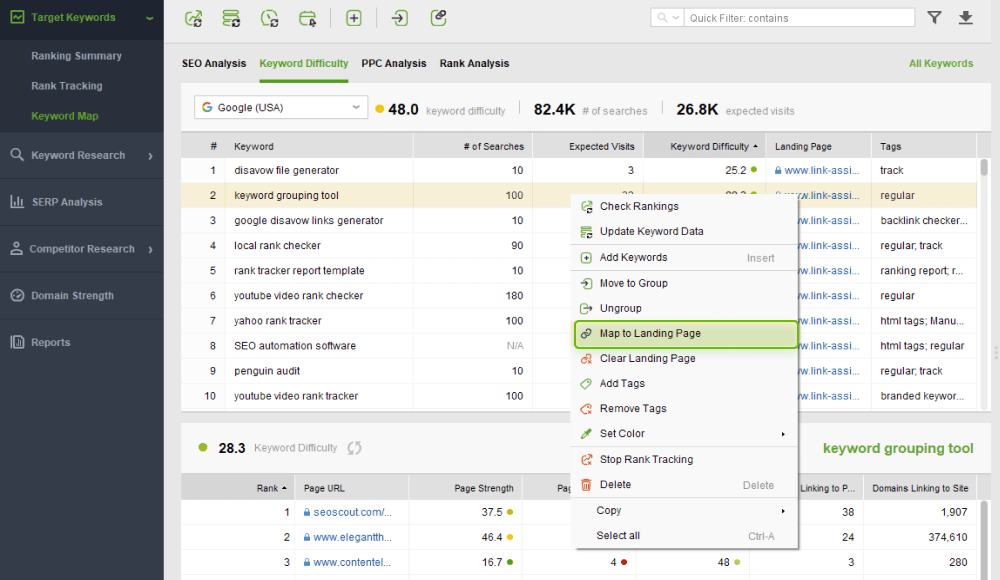Open Keyword Map in sidebar
Viewport: 1000px width, 580px height.
click(65, 116)
